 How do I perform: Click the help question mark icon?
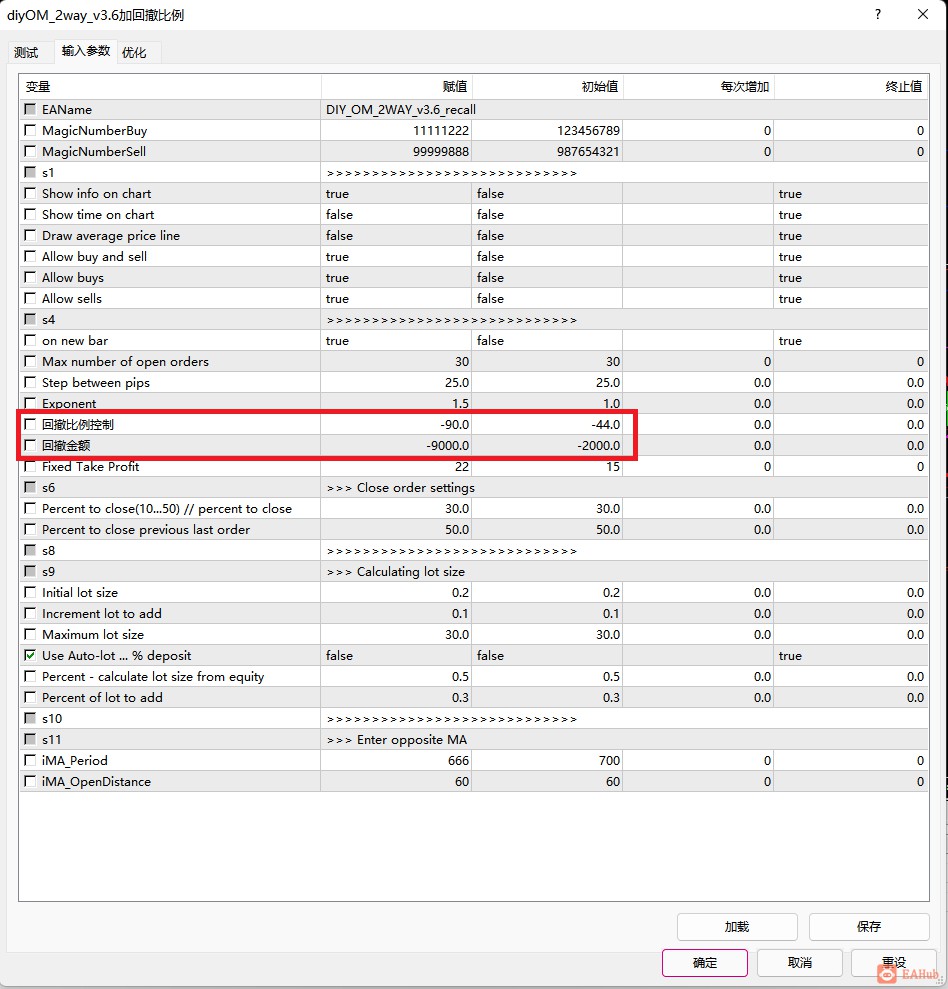(x=877, y=14)
